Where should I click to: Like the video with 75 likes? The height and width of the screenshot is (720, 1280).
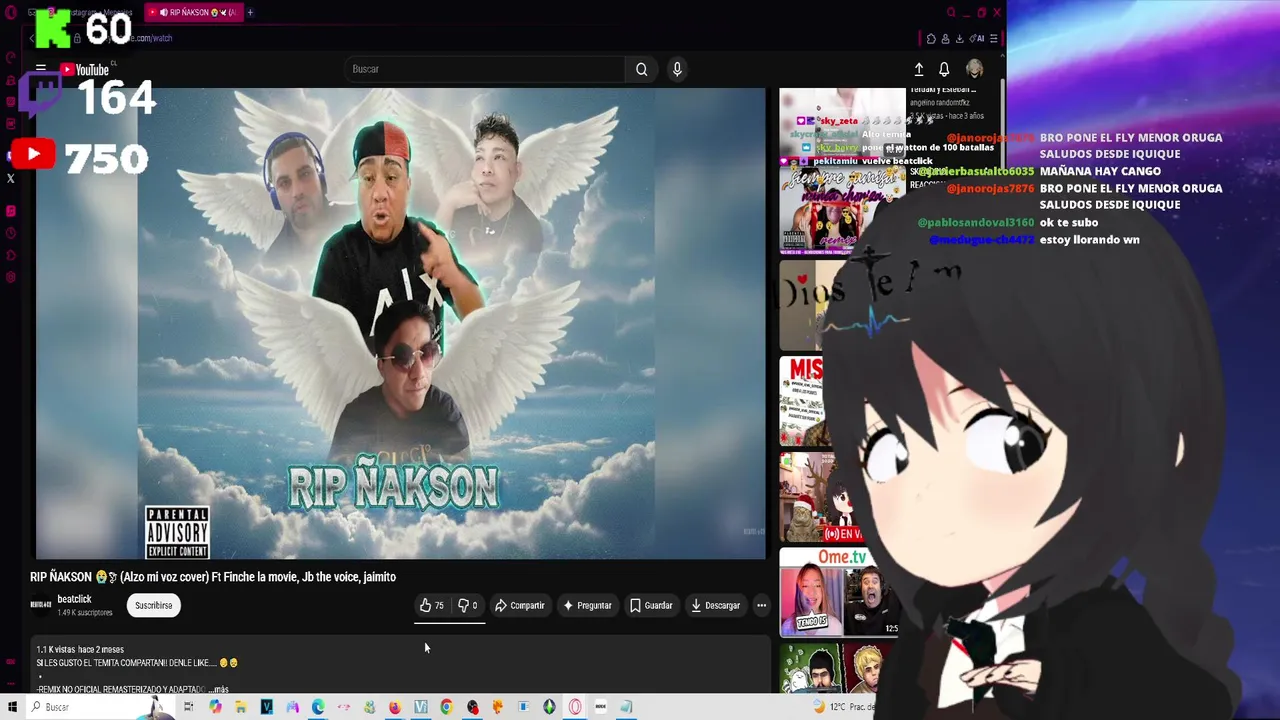(x=432, y=605)
